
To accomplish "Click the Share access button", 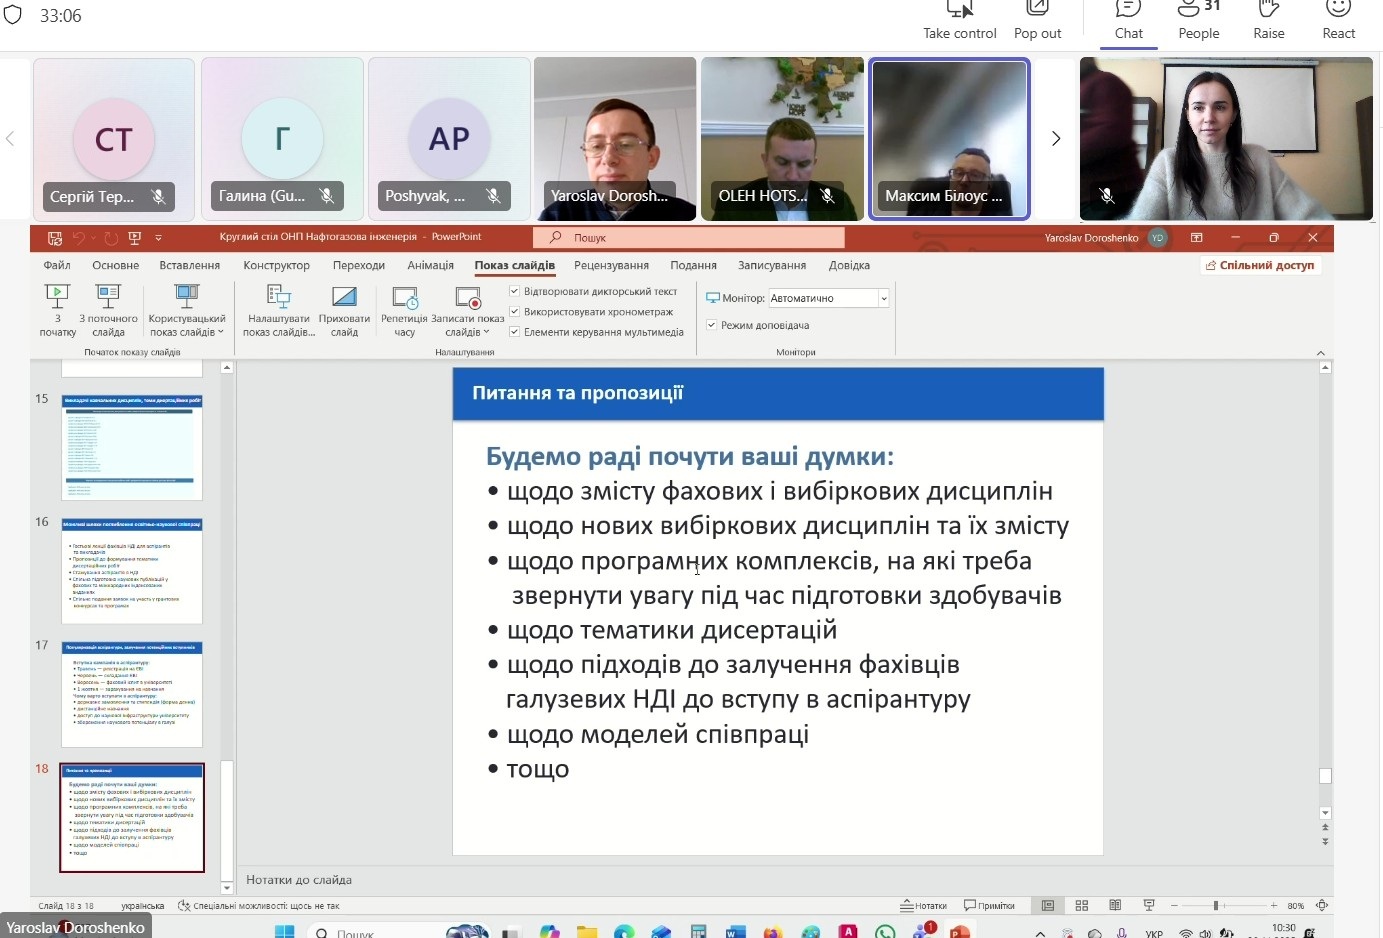I will click(1260, 265).
